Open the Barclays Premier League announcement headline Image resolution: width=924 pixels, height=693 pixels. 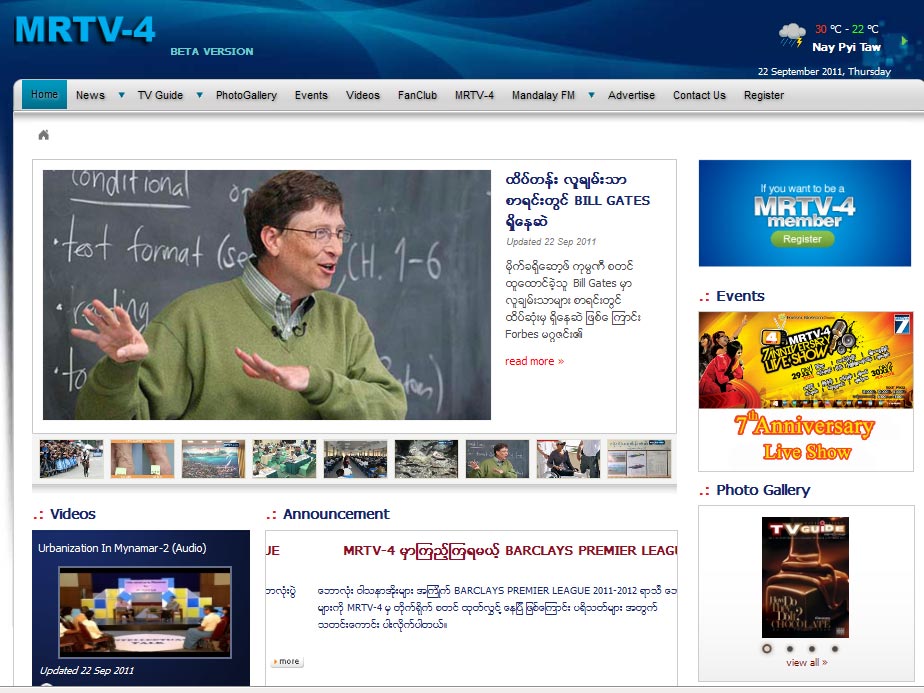coord(510,550)
